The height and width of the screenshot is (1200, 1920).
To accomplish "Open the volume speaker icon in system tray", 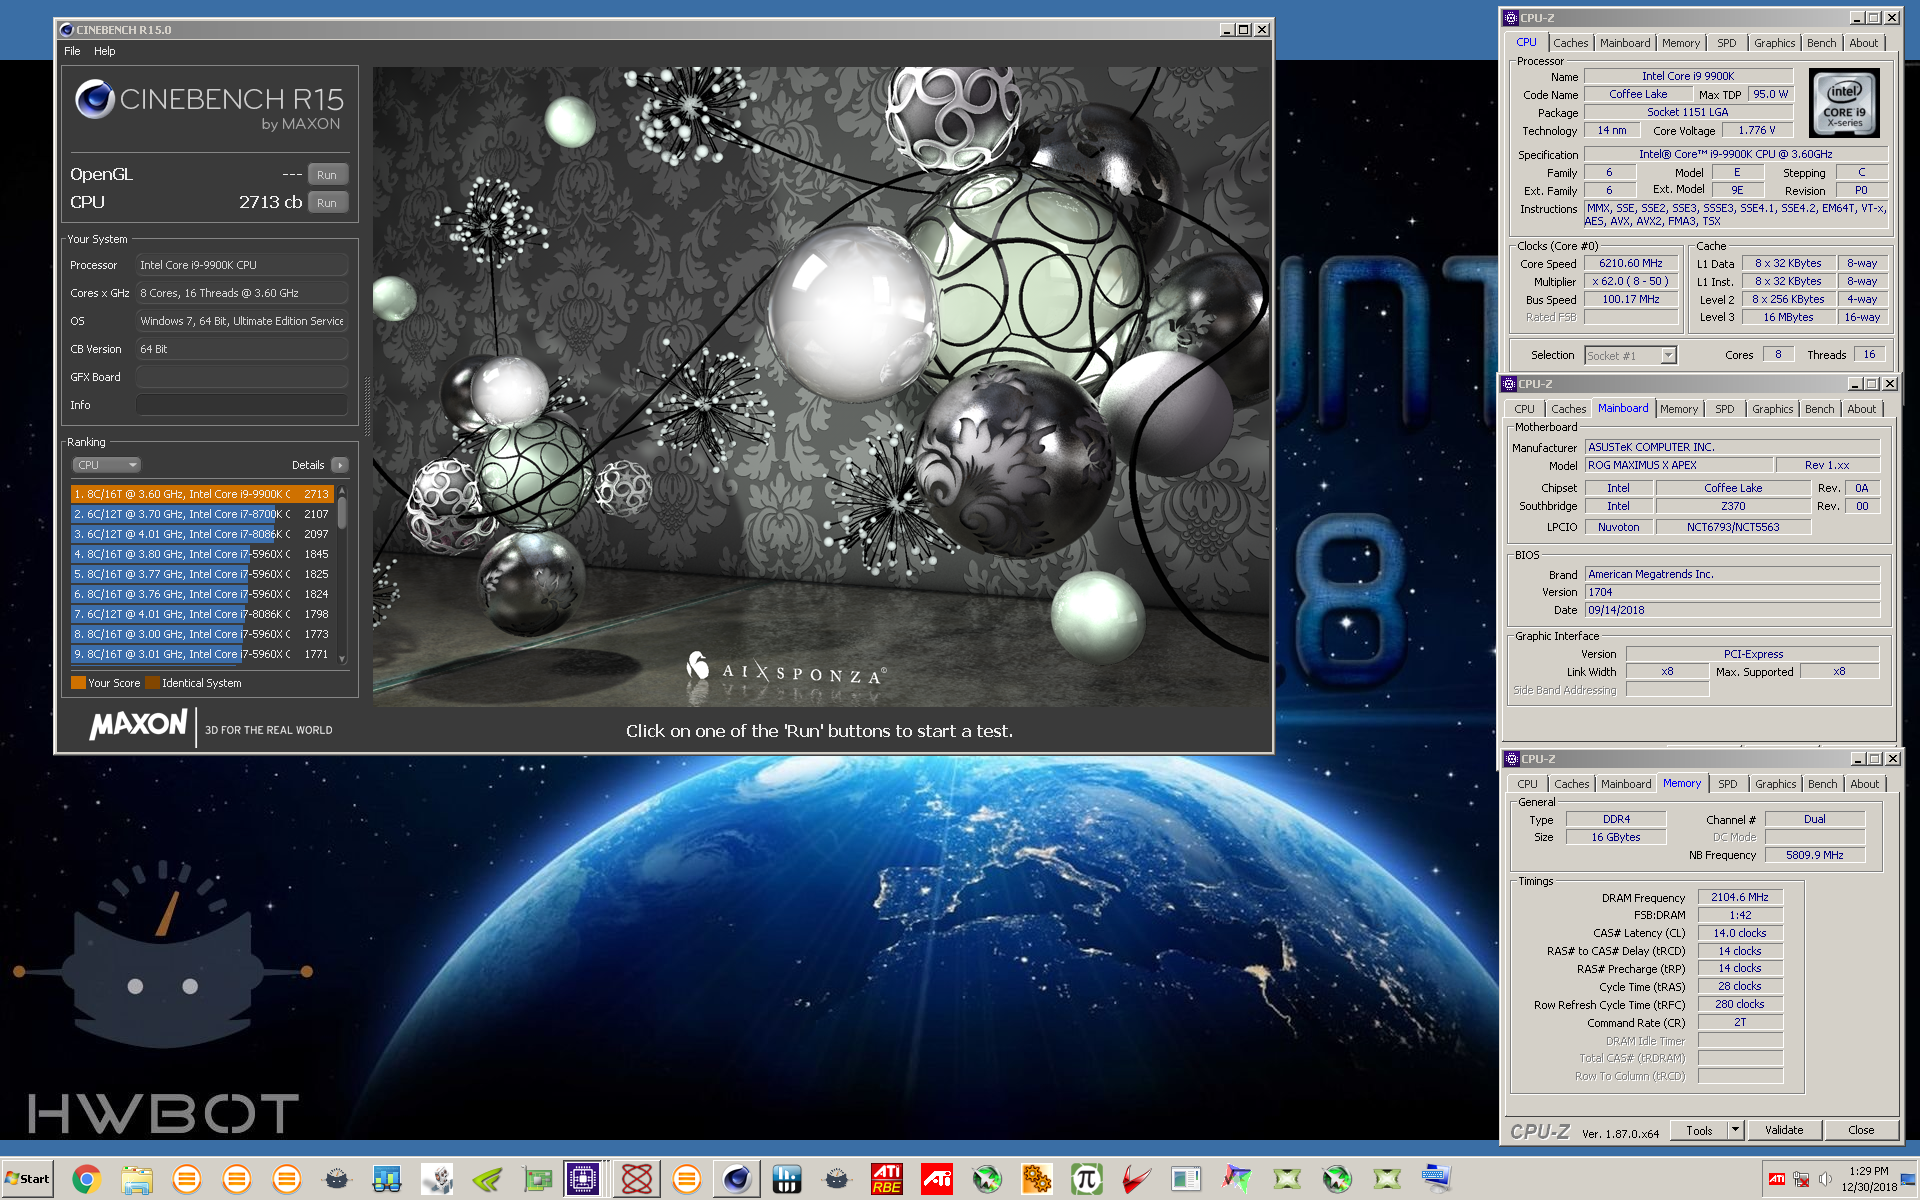I will pos(1825,1179).
